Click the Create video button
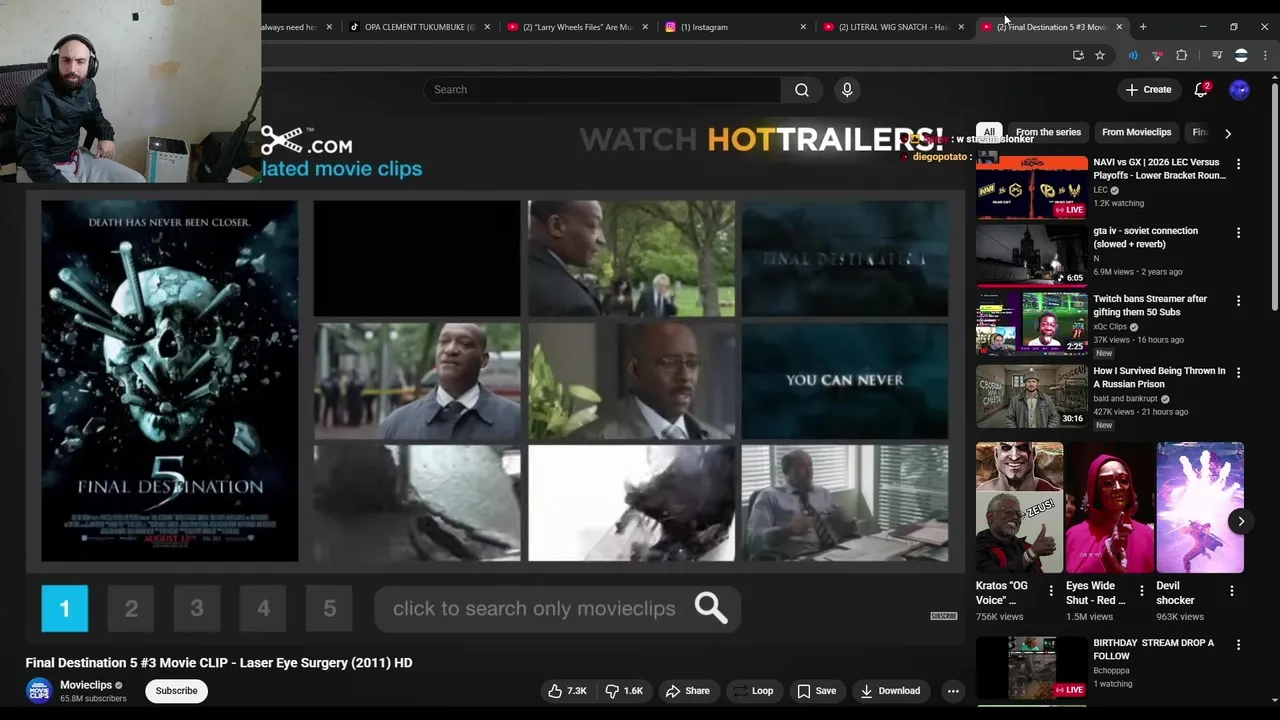Viewport: 1280px width, 720px height. [1148, 90]
